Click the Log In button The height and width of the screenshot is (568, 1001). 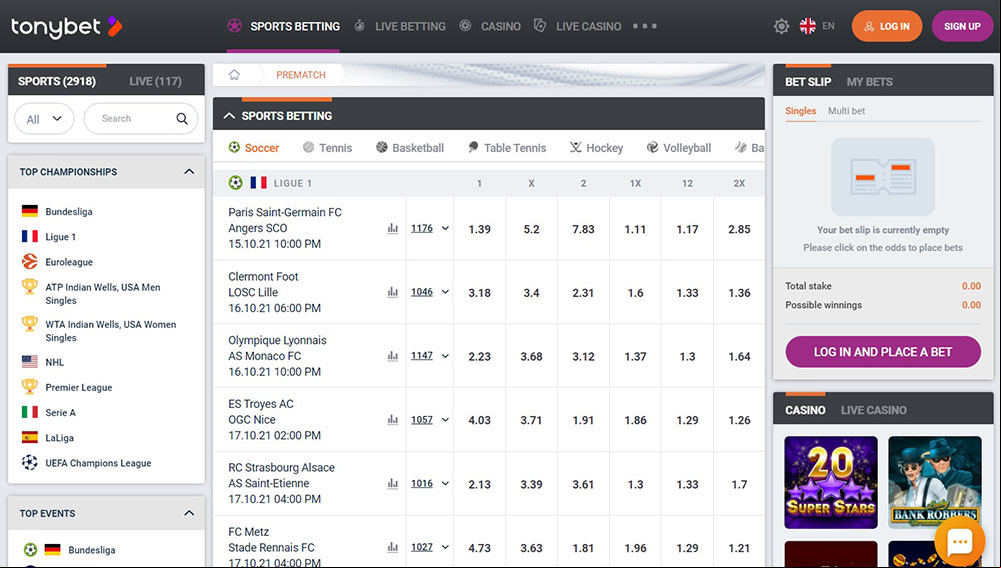pyautogui.click(x=887, y=26)
